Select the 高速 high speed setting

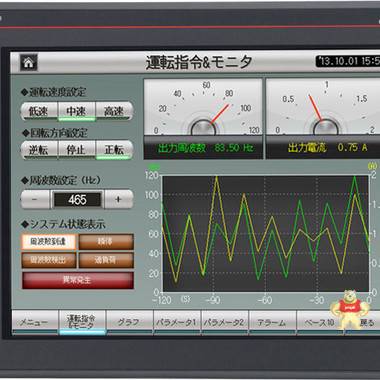pyautogui.click(x=114, y=111)
